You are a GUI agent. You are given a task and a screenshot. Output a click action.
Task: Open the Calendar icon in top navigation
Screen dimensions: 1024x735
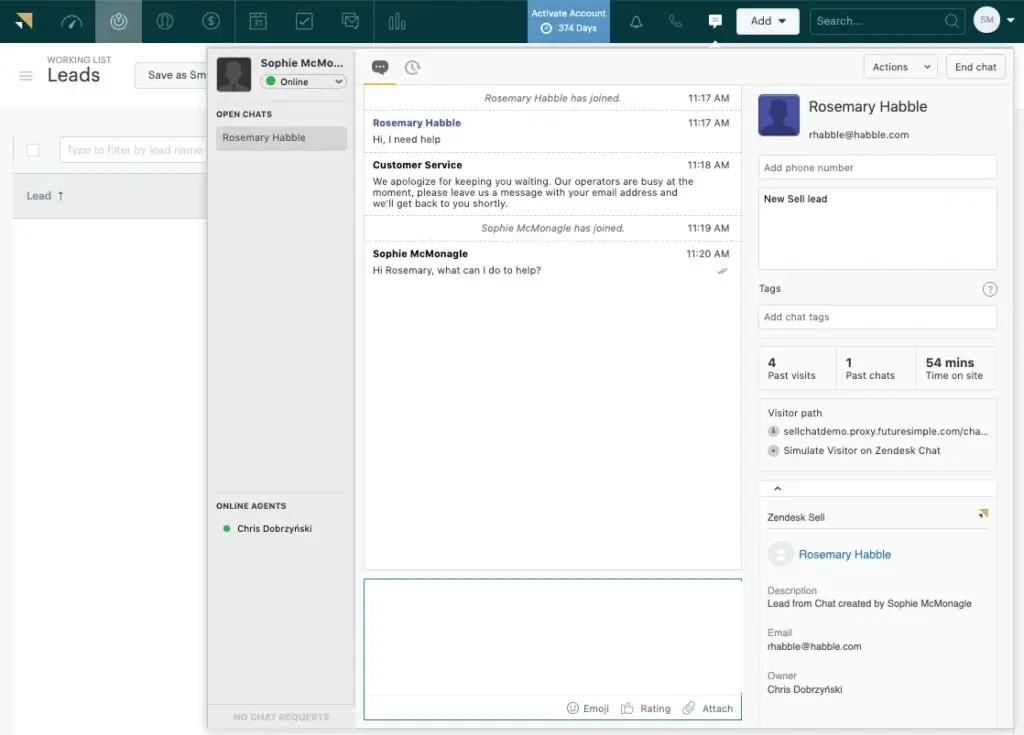(258, 22)
